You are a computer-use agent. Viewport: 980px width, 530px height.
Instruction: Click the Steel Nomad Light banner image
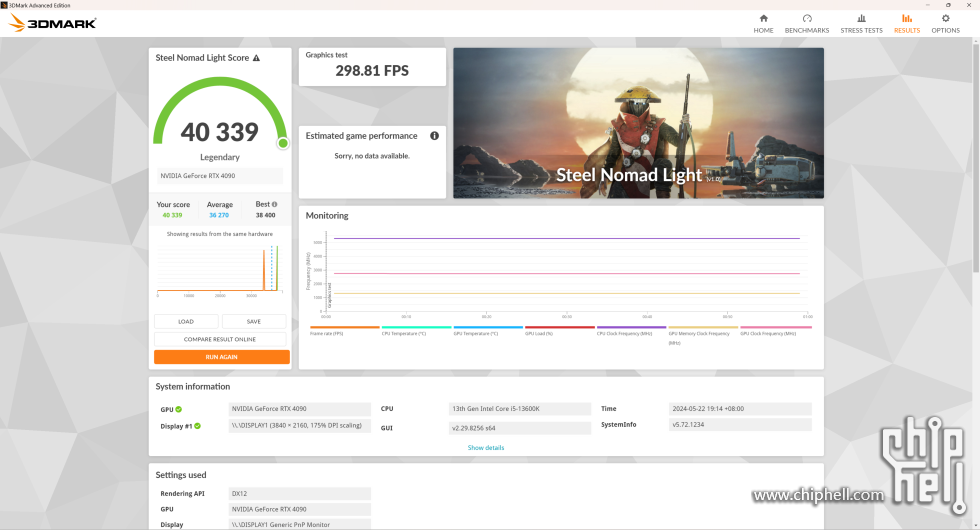tap(638, 123)
